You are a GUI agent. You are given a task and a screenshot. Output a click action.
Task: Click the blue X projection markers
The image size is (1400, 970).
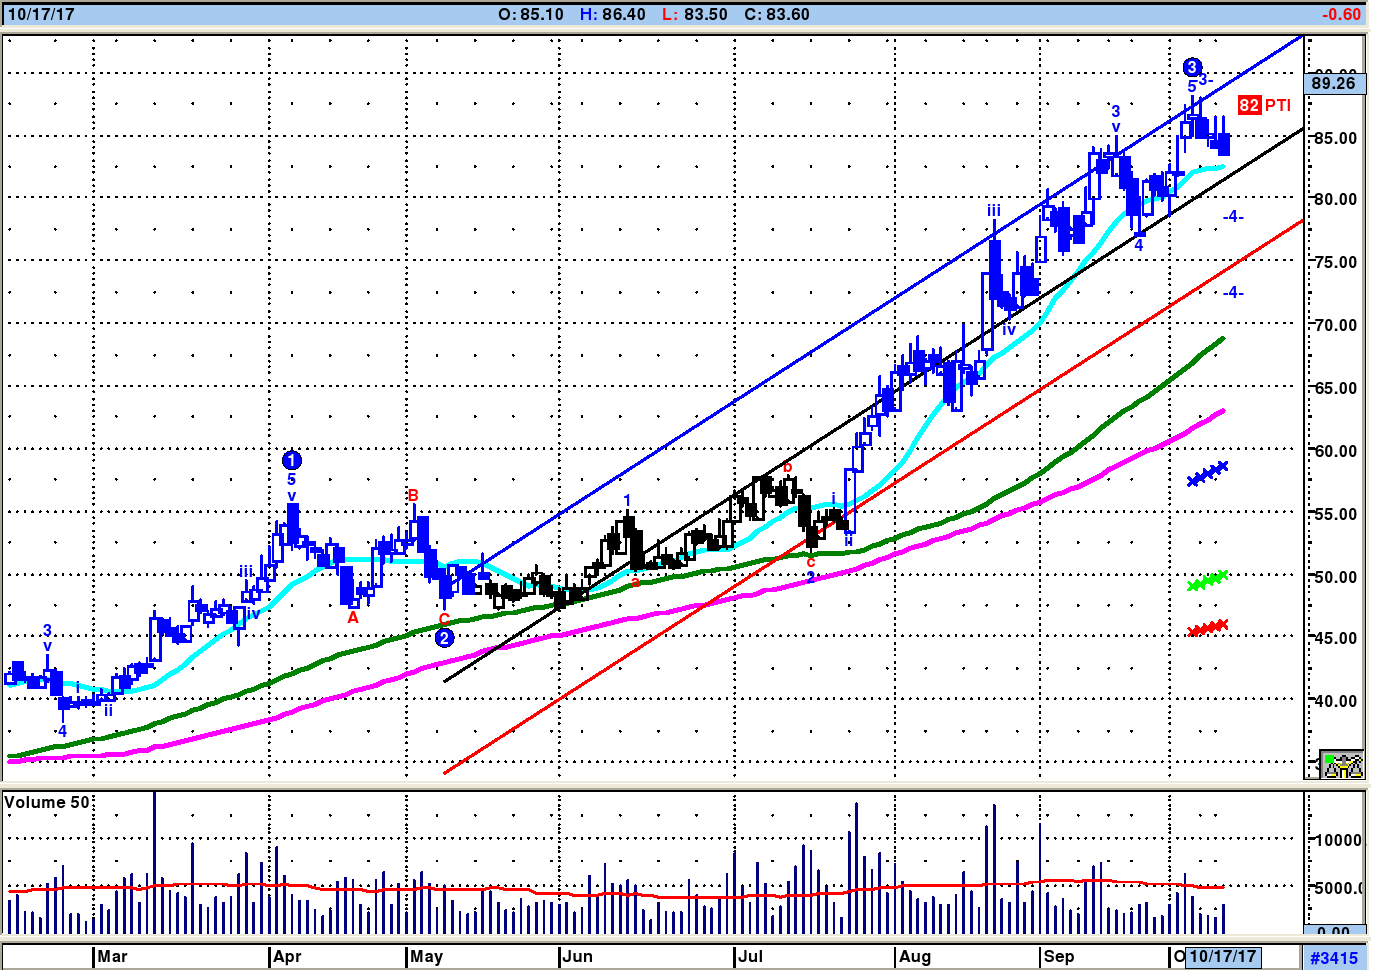(x=1207, y=474)
